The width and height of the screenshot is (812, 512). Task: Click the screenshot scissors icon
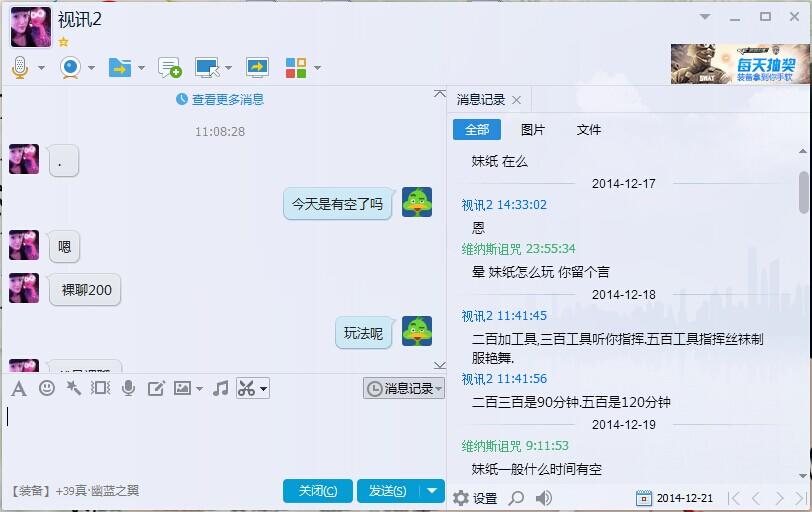coord(246,388)
